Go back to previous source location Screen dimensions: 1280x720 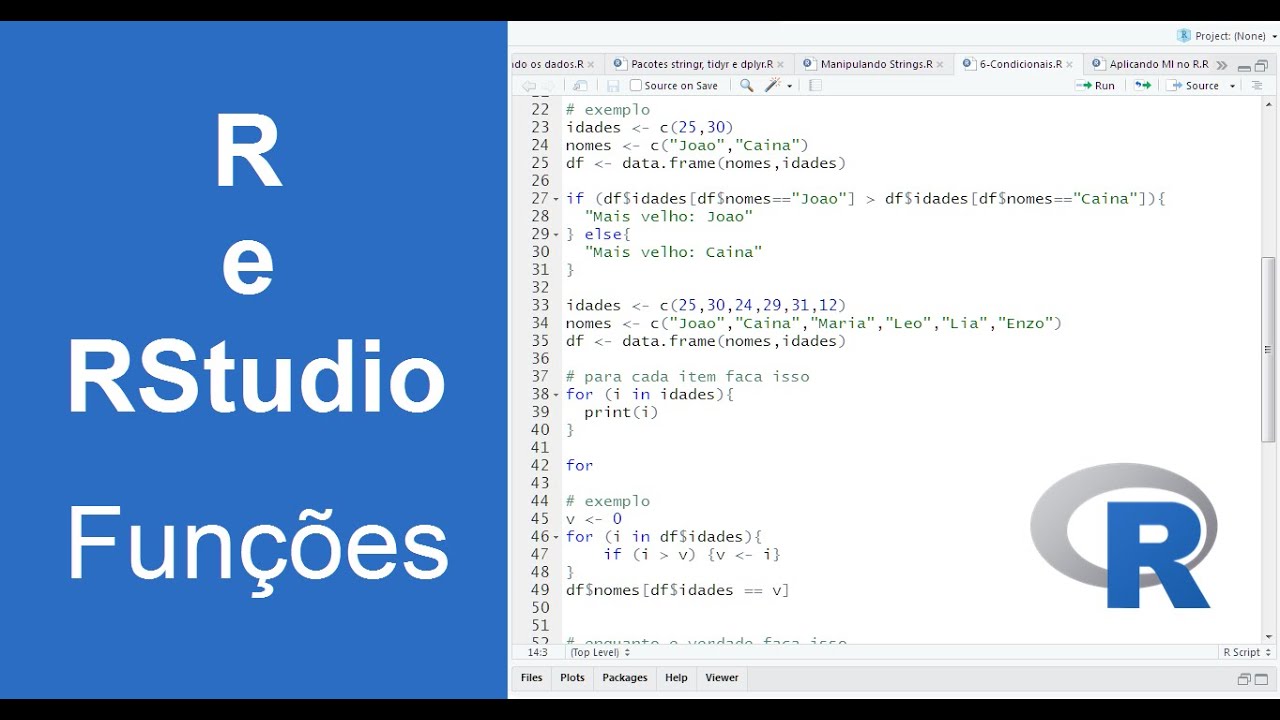528,86
